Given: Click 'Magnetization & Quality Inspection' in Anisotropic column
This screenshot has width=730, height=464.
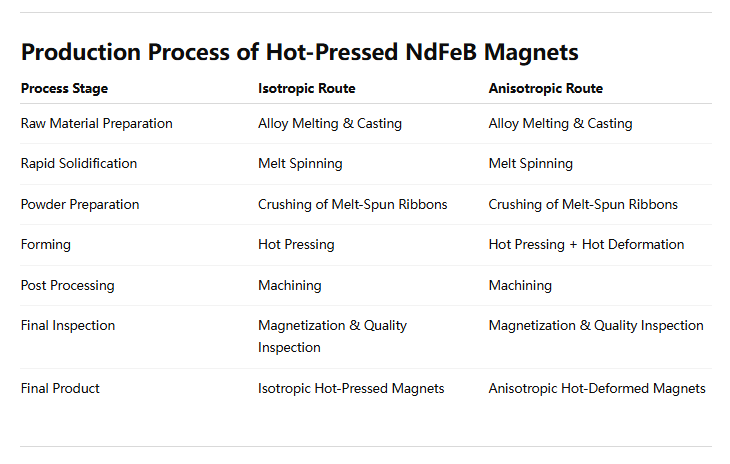Looking at the screenshot, I should click(595, 325).
